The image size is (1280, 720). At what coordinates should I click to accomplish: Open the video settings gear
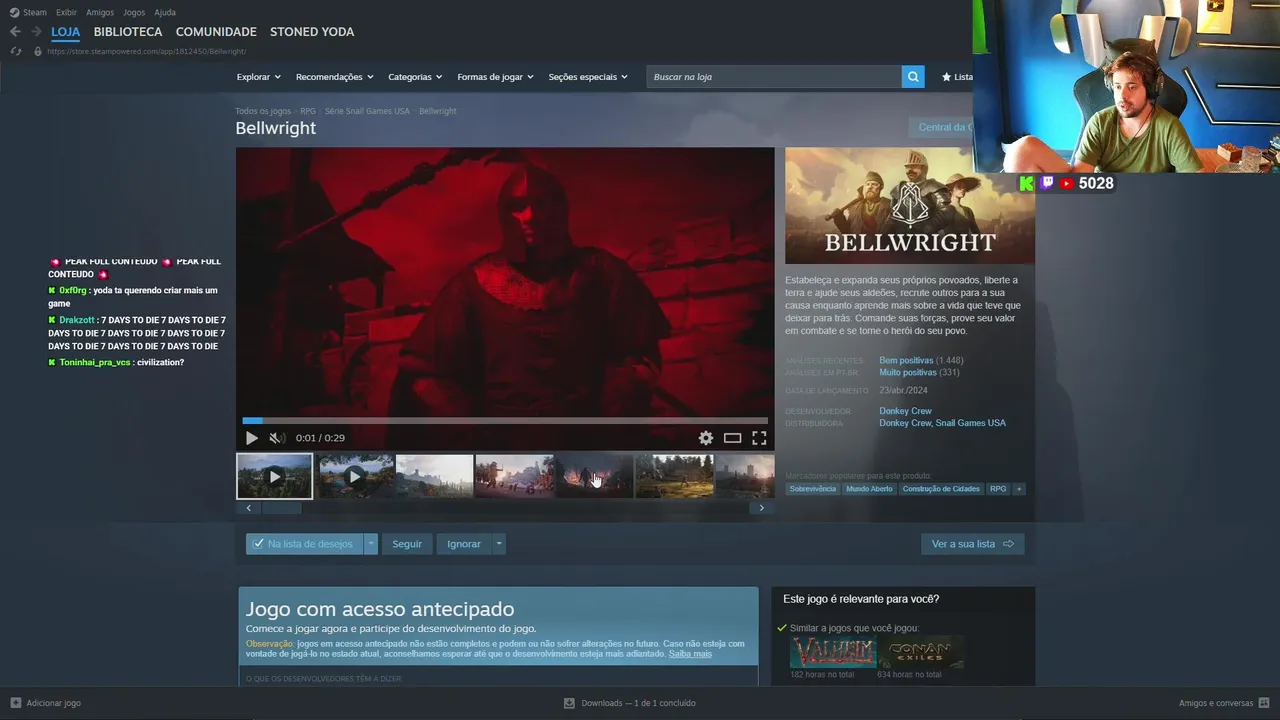point(706,438)
